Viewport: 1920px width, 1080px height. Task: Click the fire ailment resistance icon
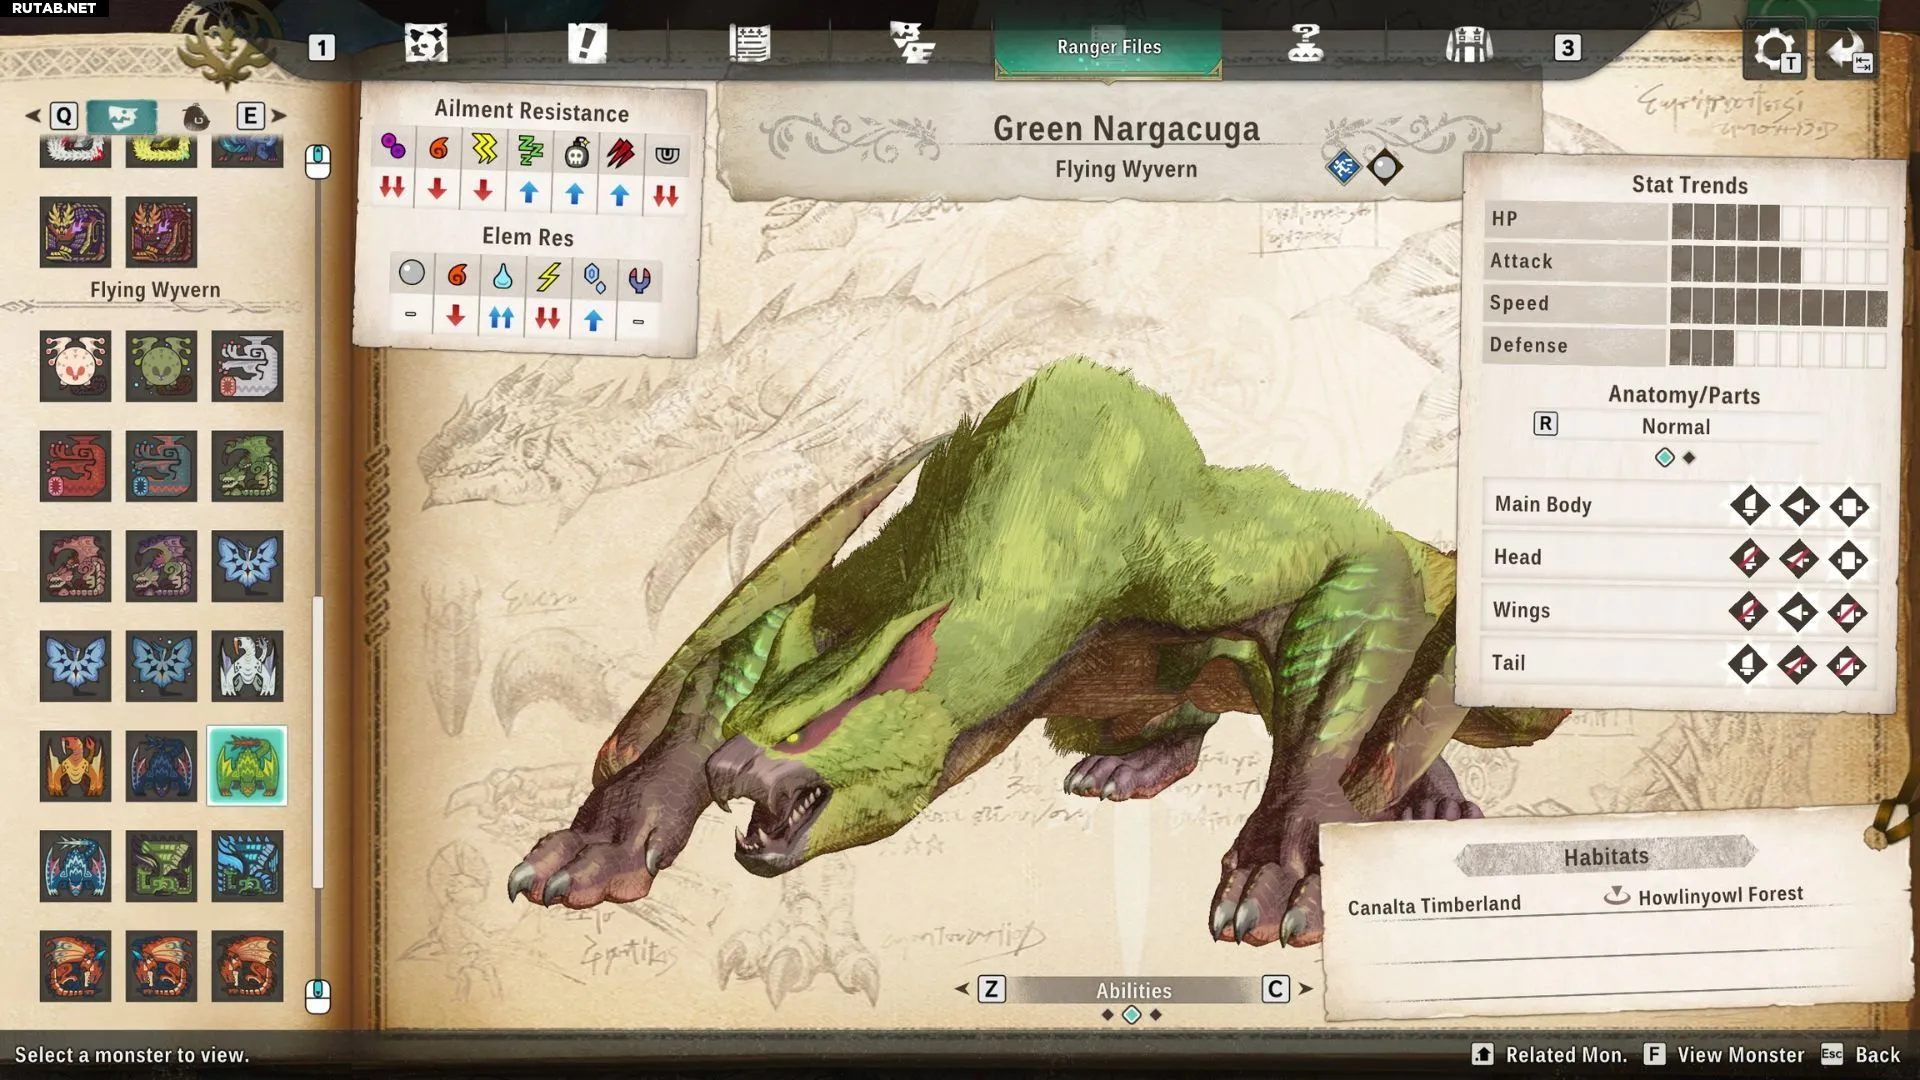click(438, 150)
